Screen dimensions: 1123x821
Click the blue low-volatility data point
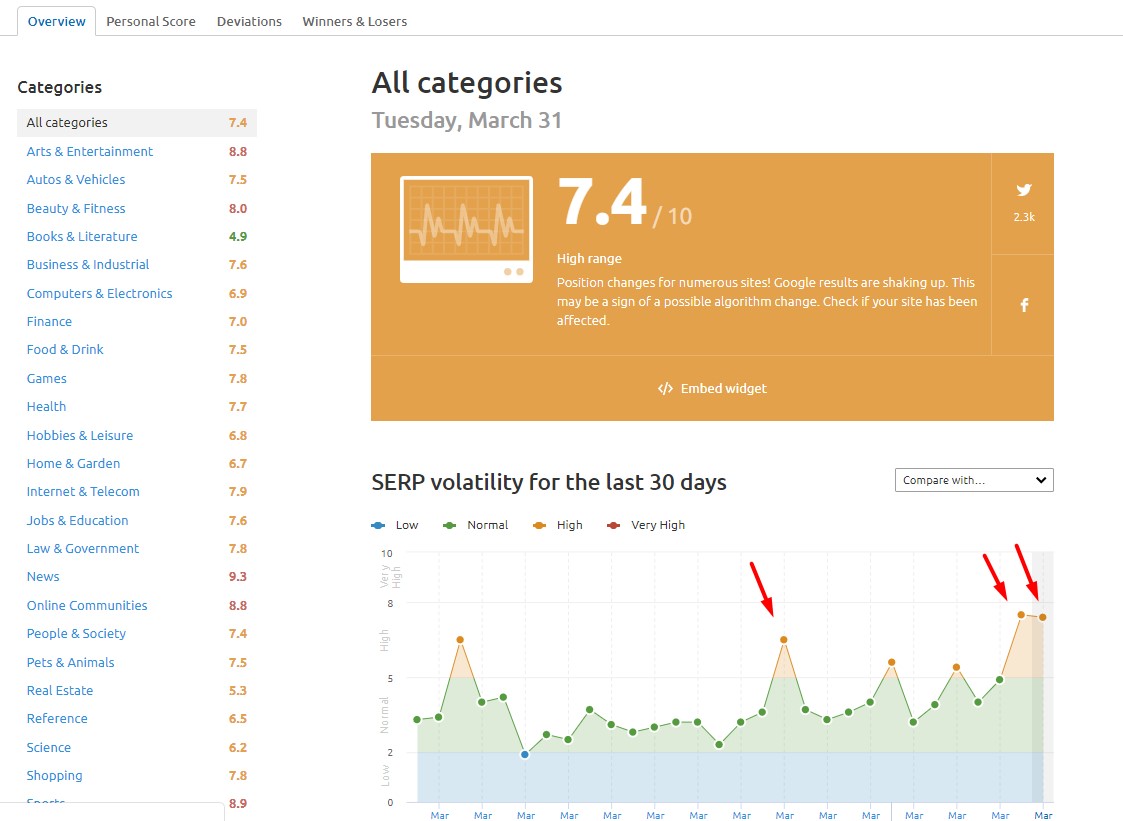(525, 754)
